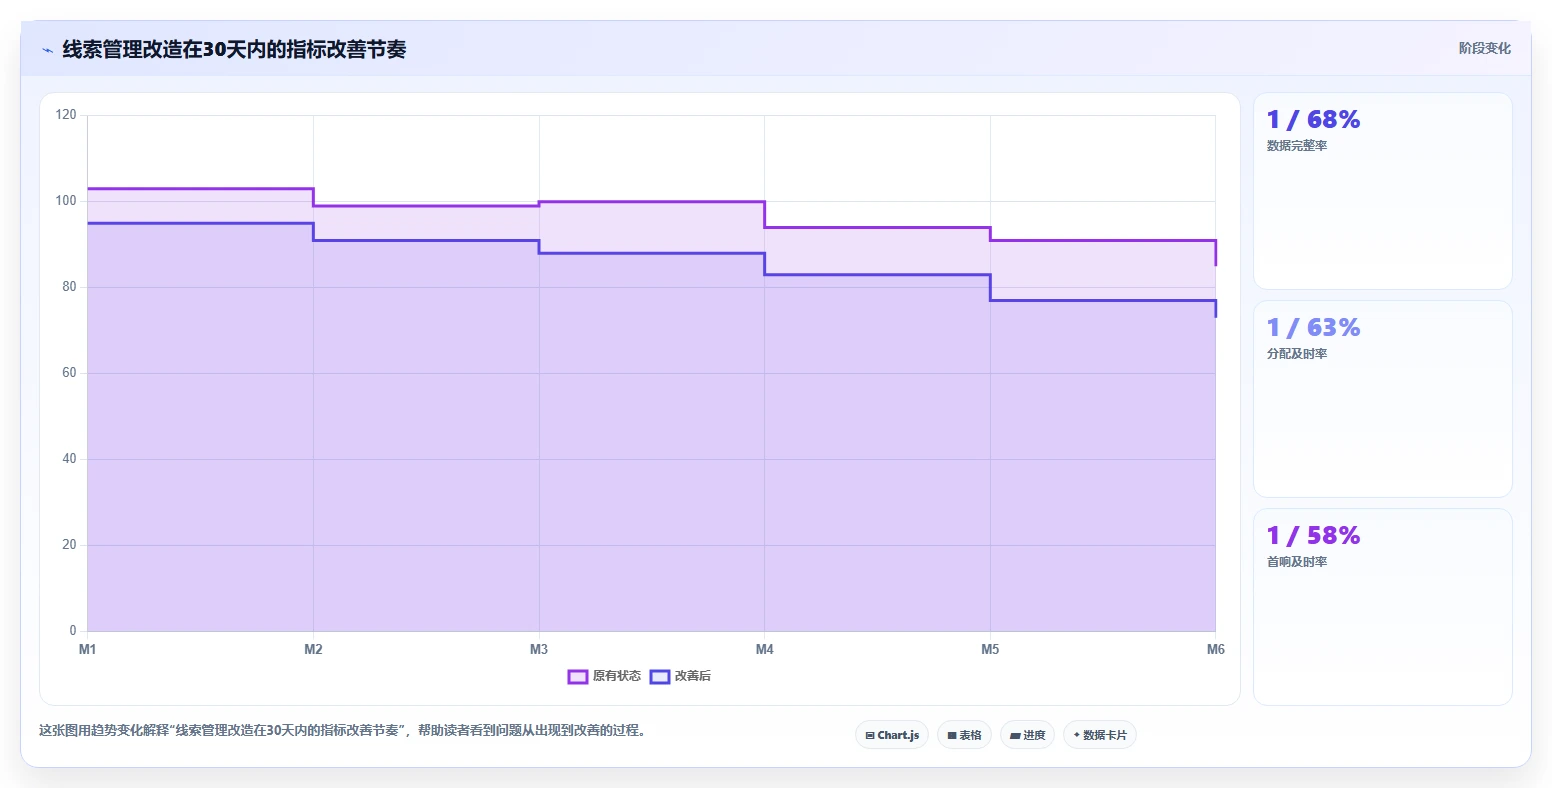Click the 进度 tag pill
Image resolution: width=1552 pixels, height=788 pixels.
1027,735
